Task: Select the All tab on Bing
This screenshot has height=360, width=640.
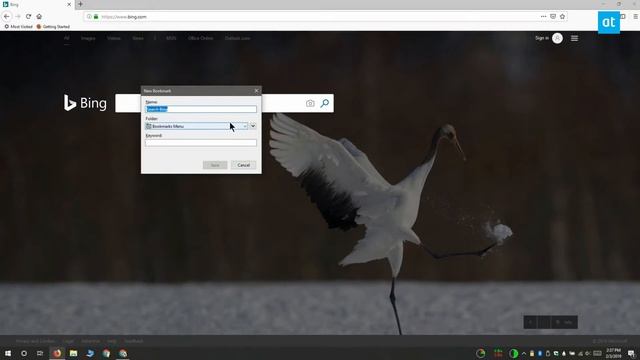Action: tap(67, 38)
